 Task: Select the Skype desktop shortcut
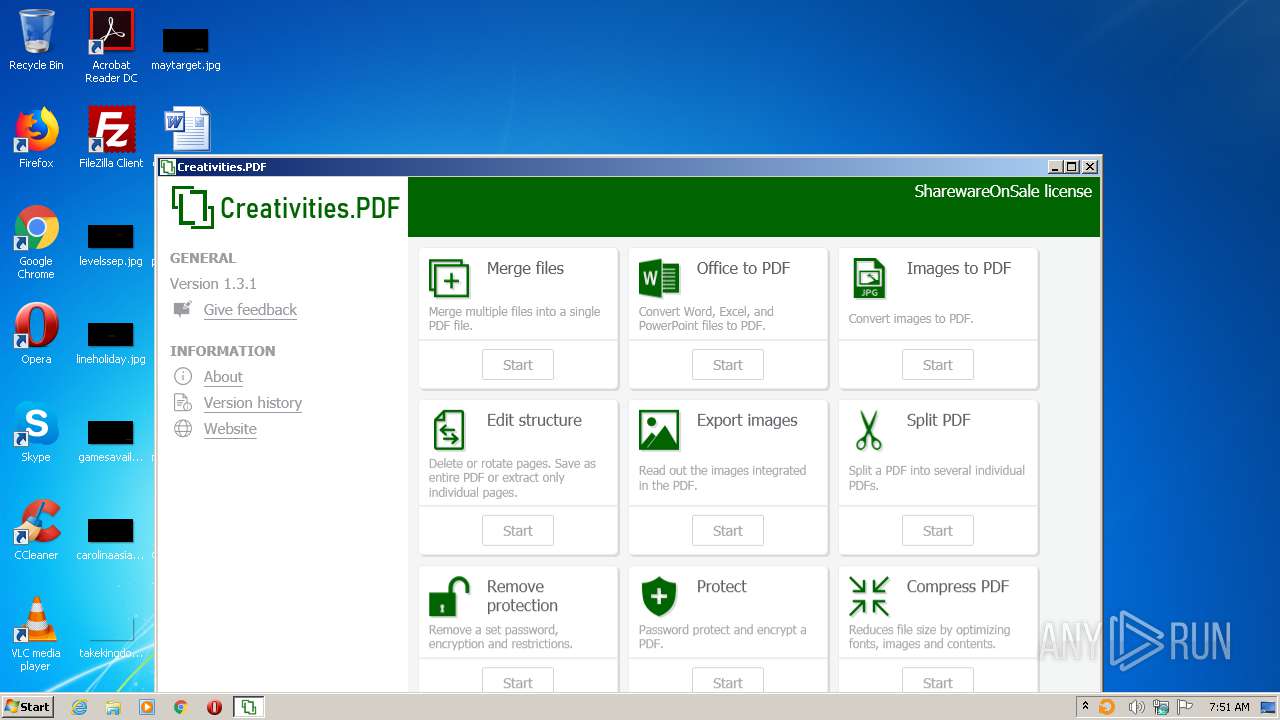[x=36, y=432]
